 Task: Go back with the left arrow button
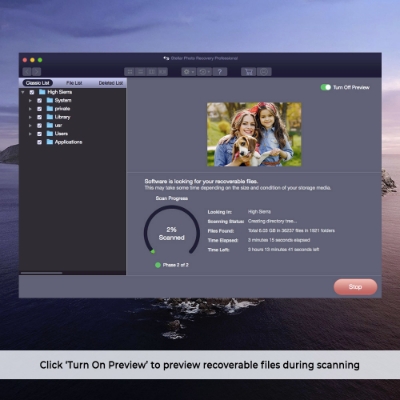point(27,72)
